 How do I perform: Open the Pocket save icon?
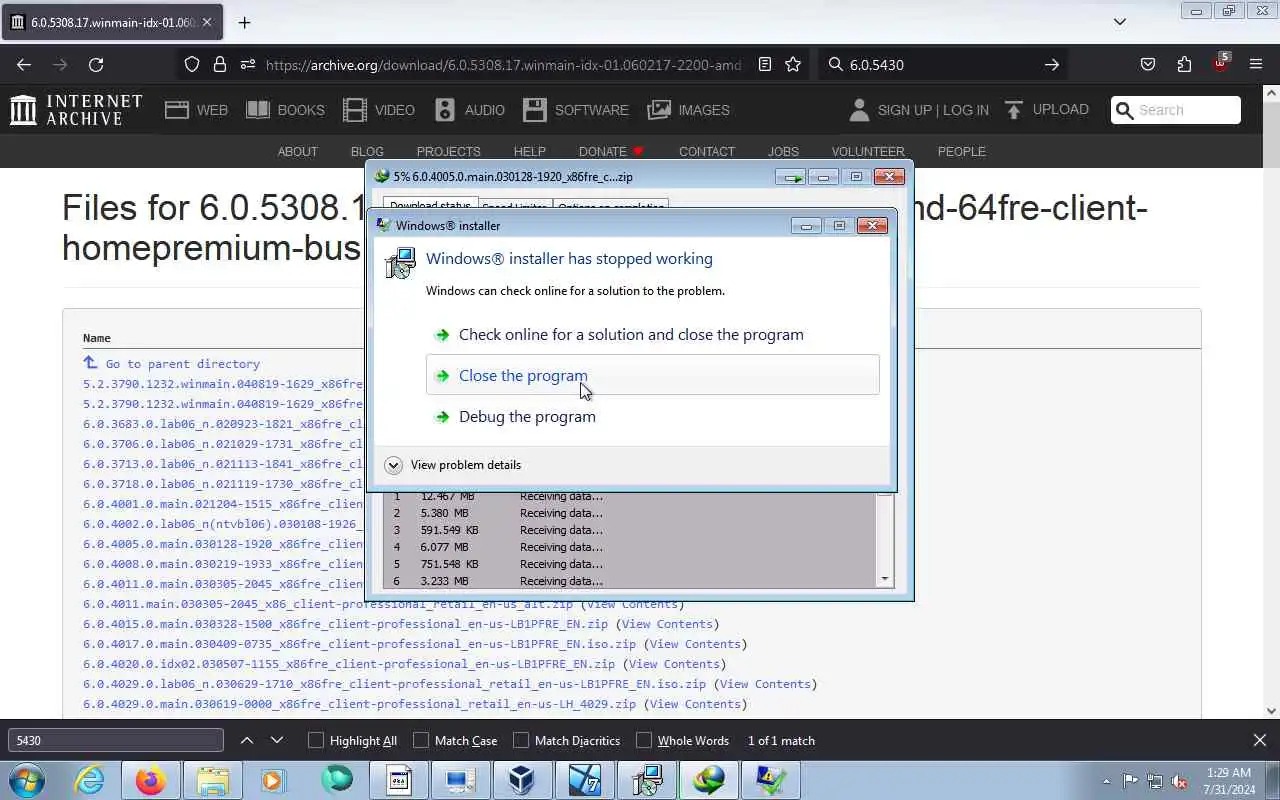pyautogui.click(x=1148, y=64)
